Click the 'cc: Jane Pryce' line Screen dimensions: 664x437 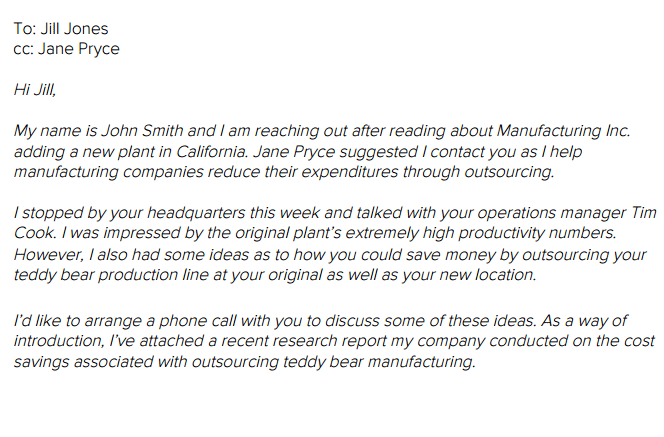pyautogui.click(x=66, y=49)
